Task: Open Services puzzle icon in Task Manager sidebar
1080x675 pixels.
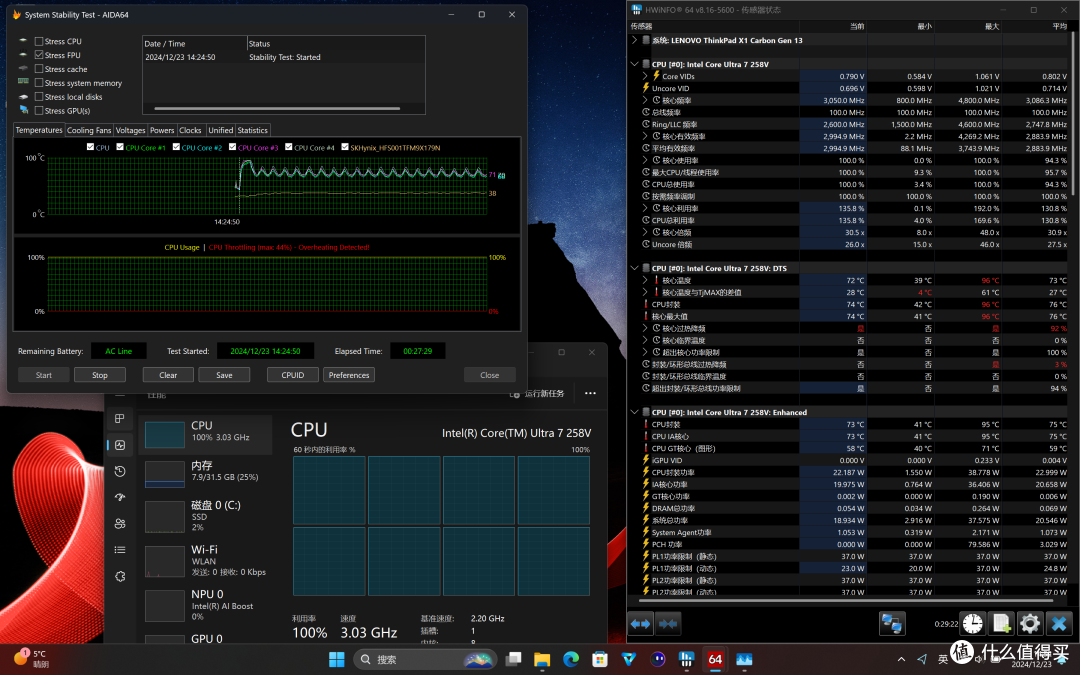Action: click(120, 576)
